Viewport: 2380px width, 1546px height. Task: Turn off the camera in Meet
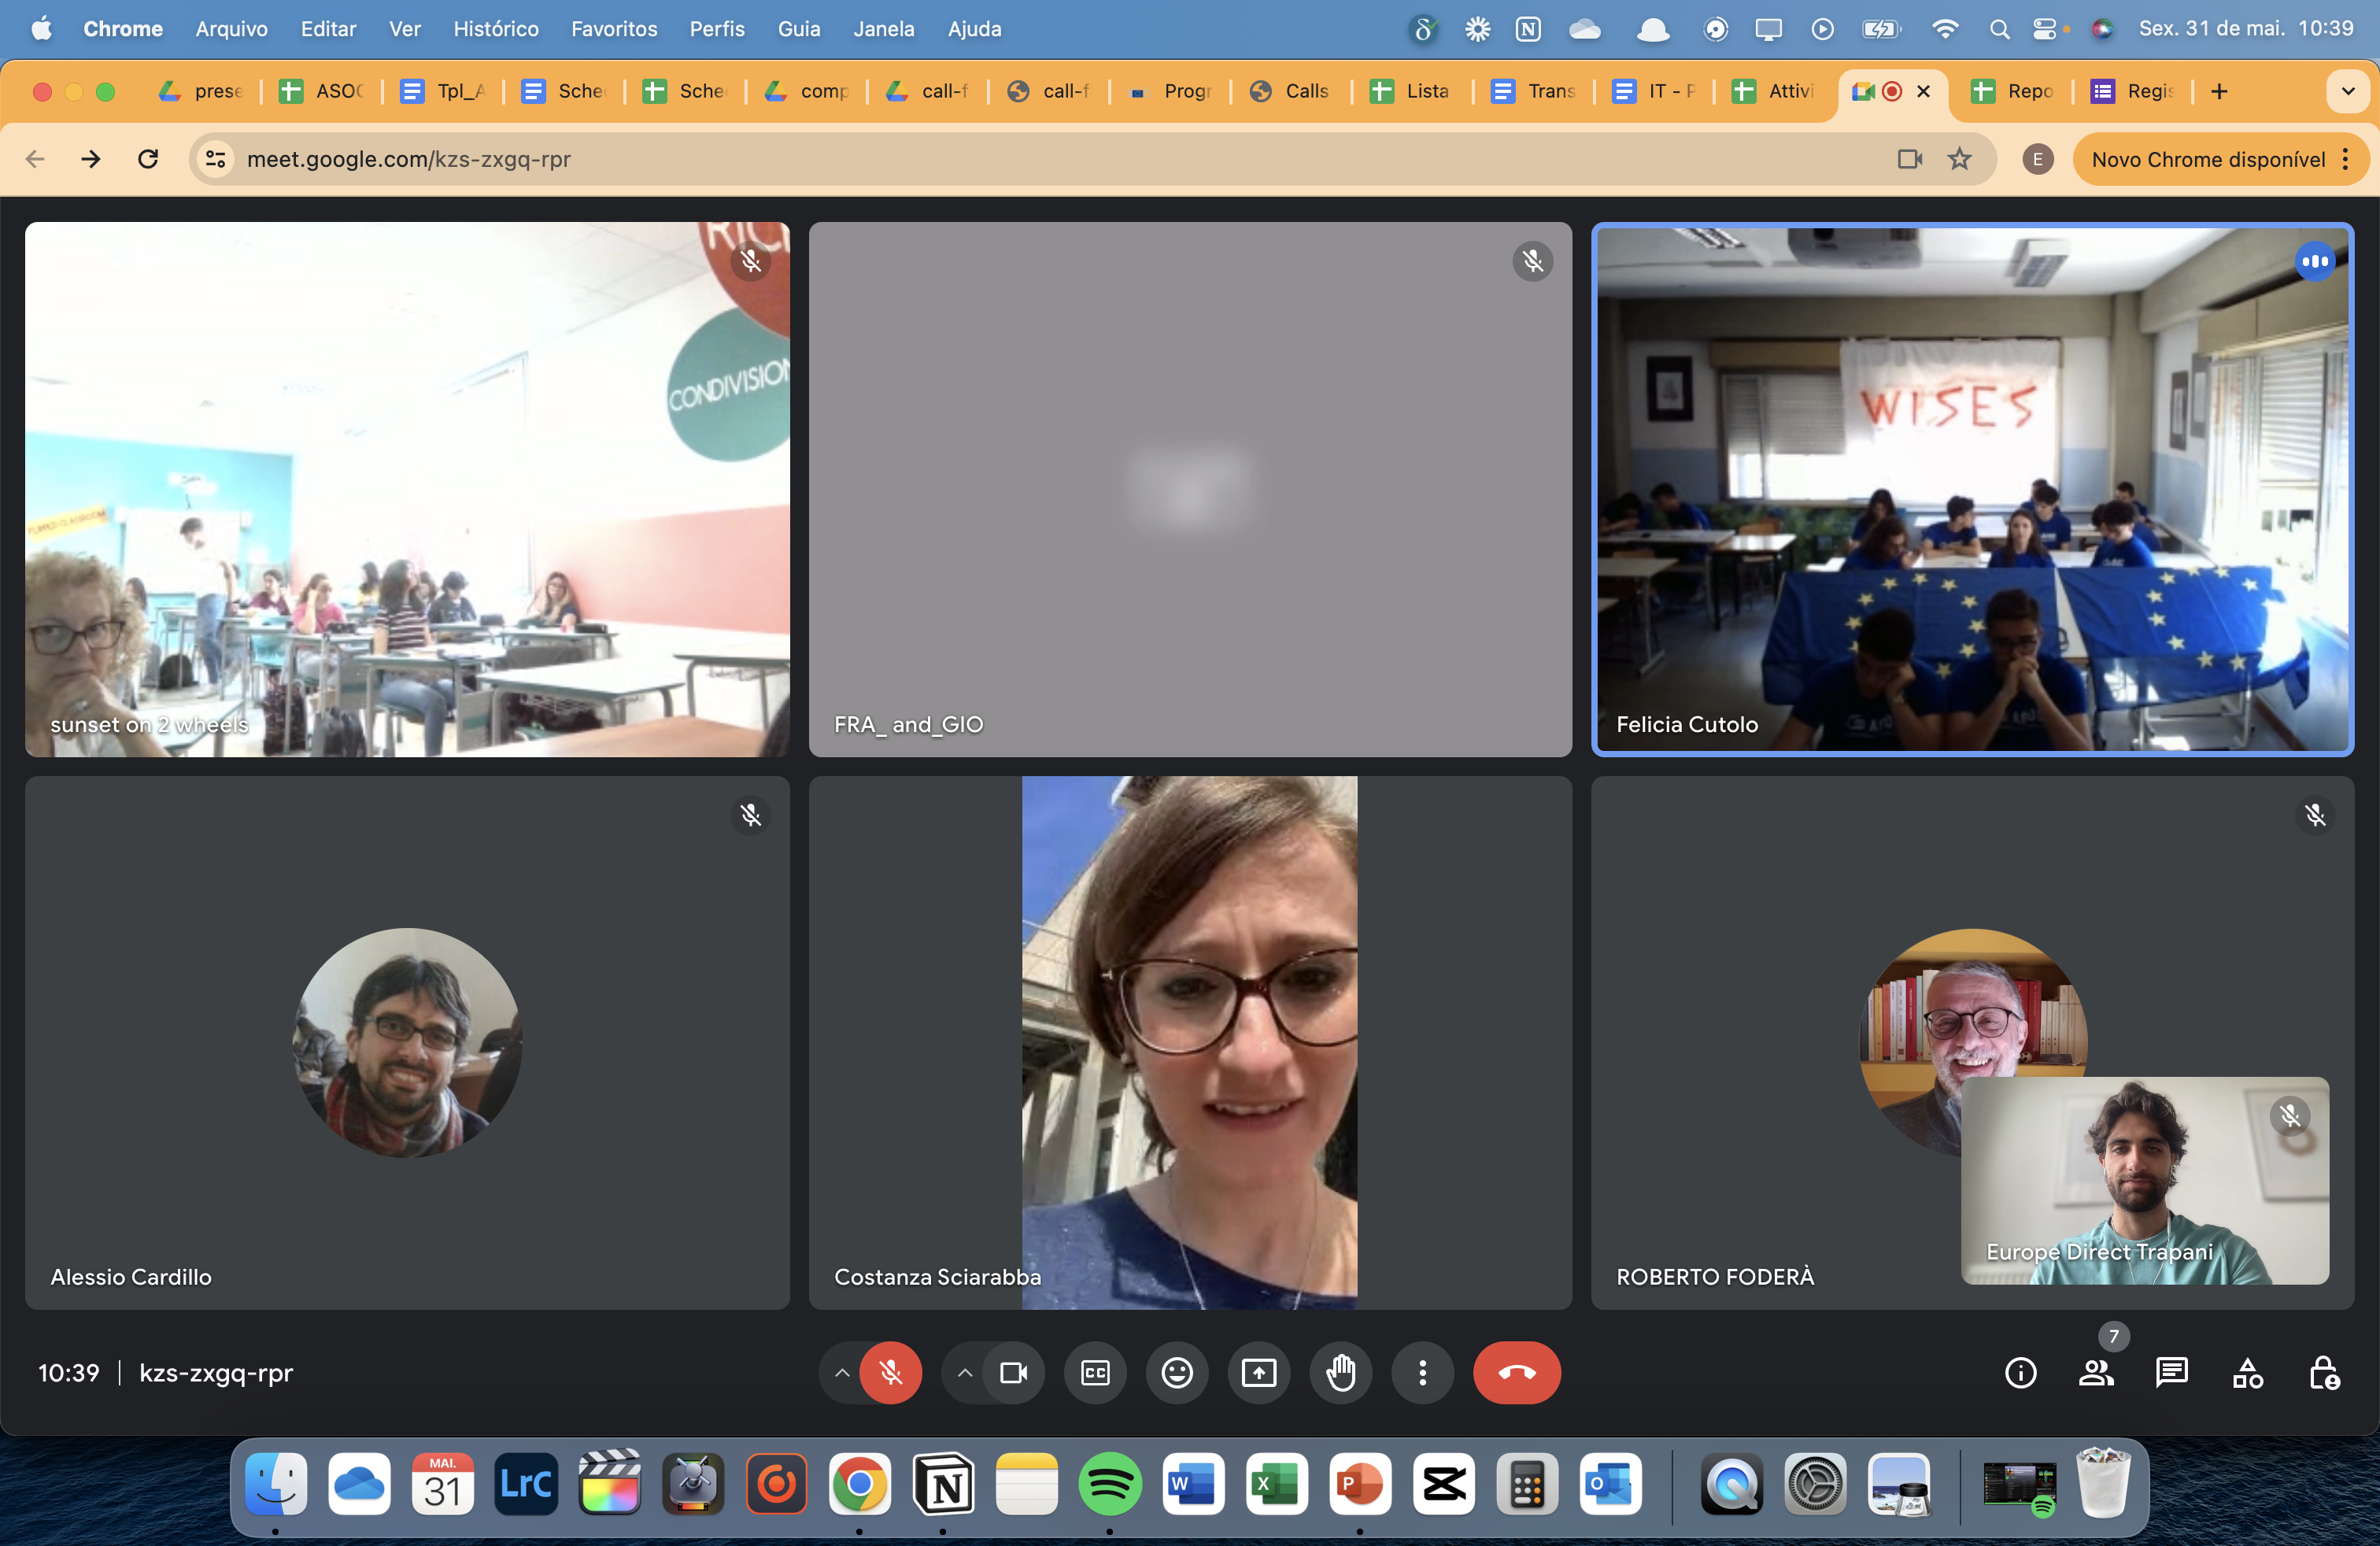[x=1013, y=1373]
